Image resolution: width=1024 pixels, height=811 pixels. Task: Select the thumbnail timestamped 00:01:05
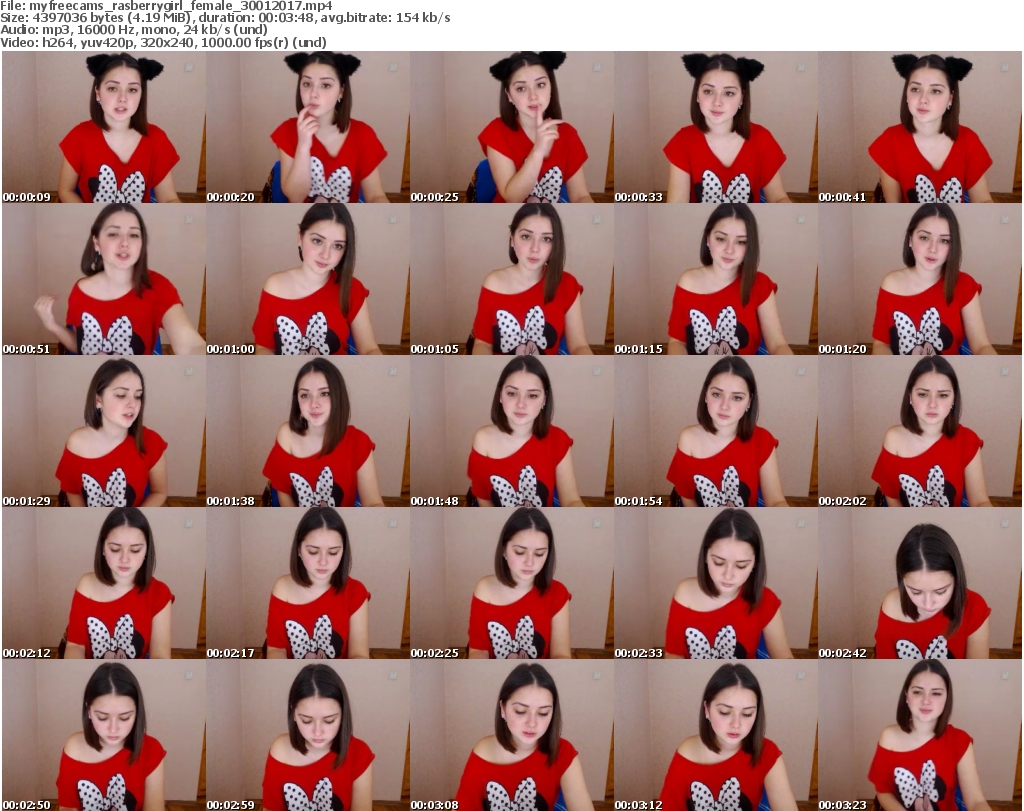511,279
